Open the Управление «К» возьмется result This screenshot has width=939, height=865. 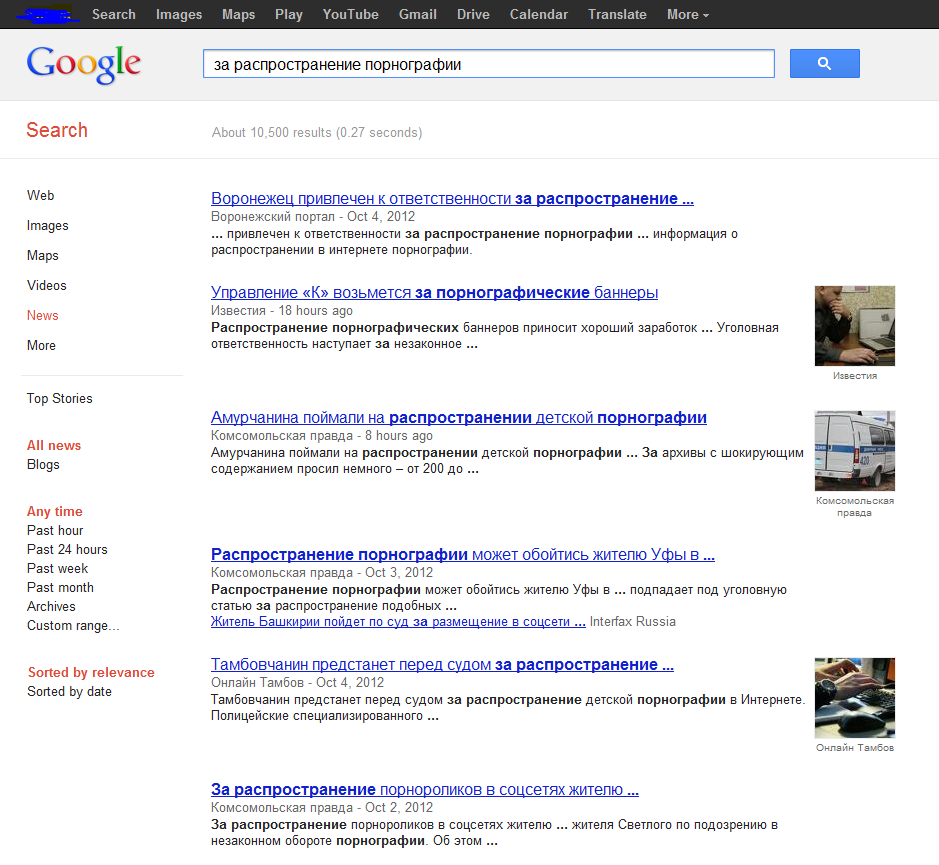point(434,292)
